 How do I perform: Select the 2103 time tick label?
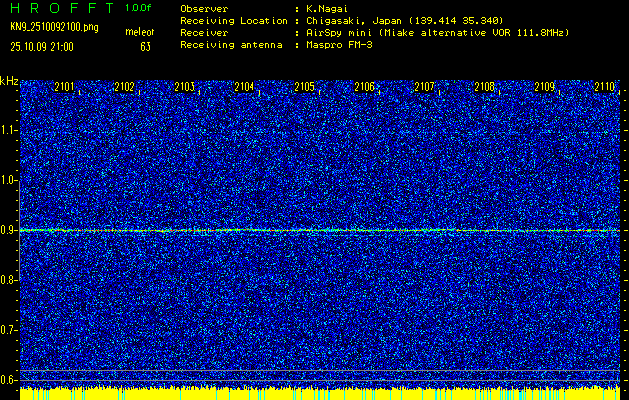click(x=184, y=88)
